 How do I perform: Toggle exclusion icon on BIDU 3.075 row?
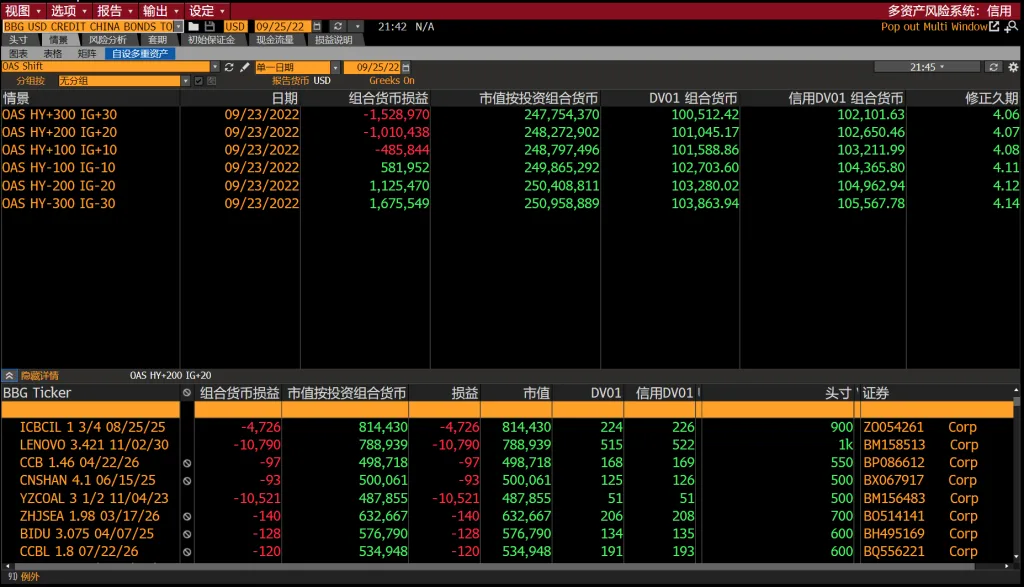pos(187,534)
